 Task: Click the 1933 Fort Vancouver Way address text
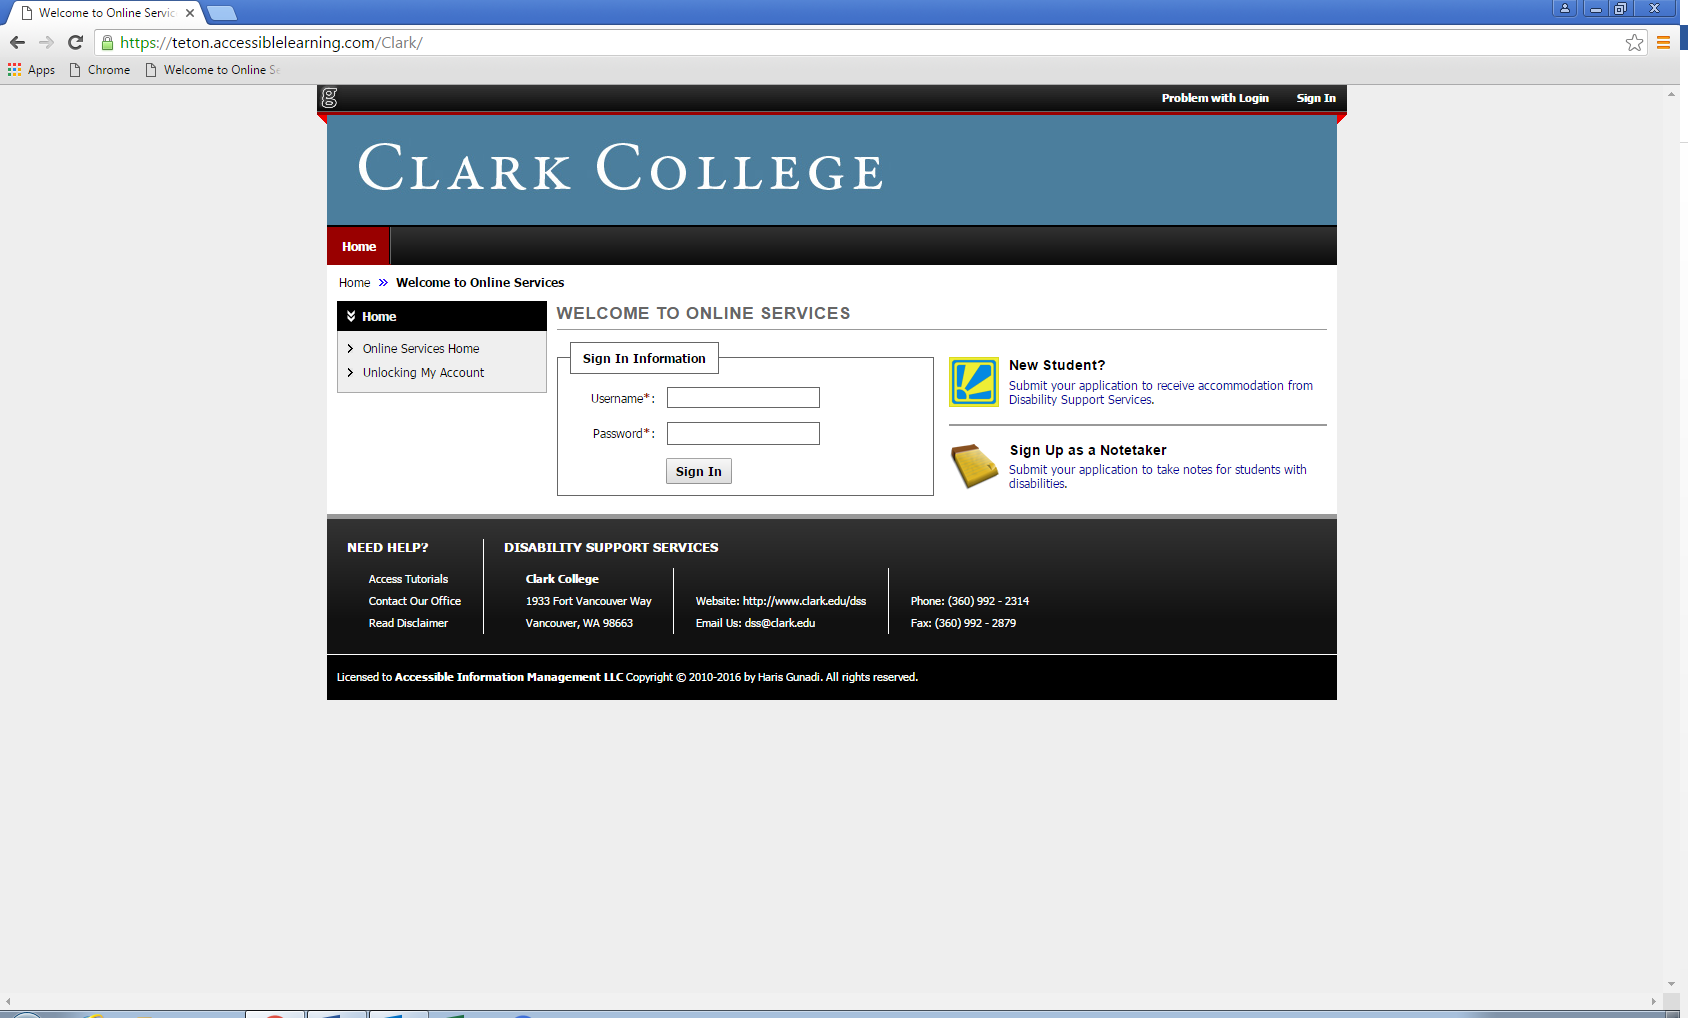click(x=588, y=601)
